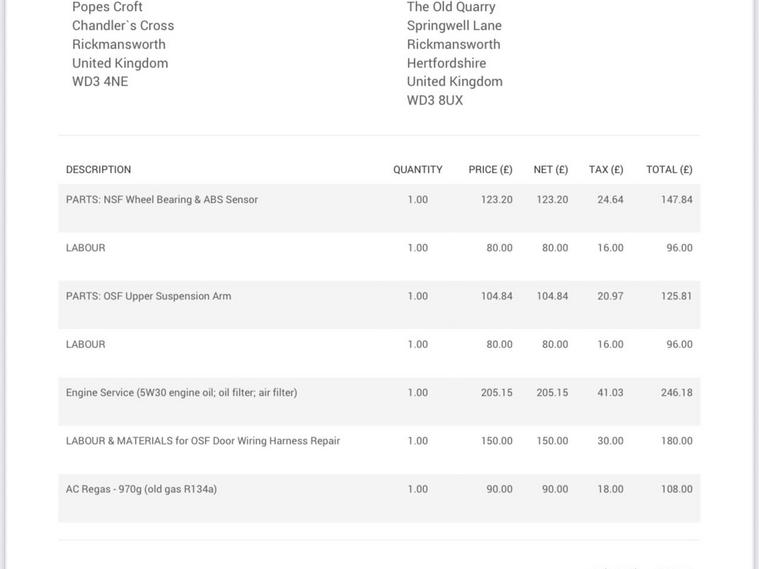This screenshot has height=569, width=759.
Task: Click The Old Quarry address line
Action: click(x=451, y=7)
